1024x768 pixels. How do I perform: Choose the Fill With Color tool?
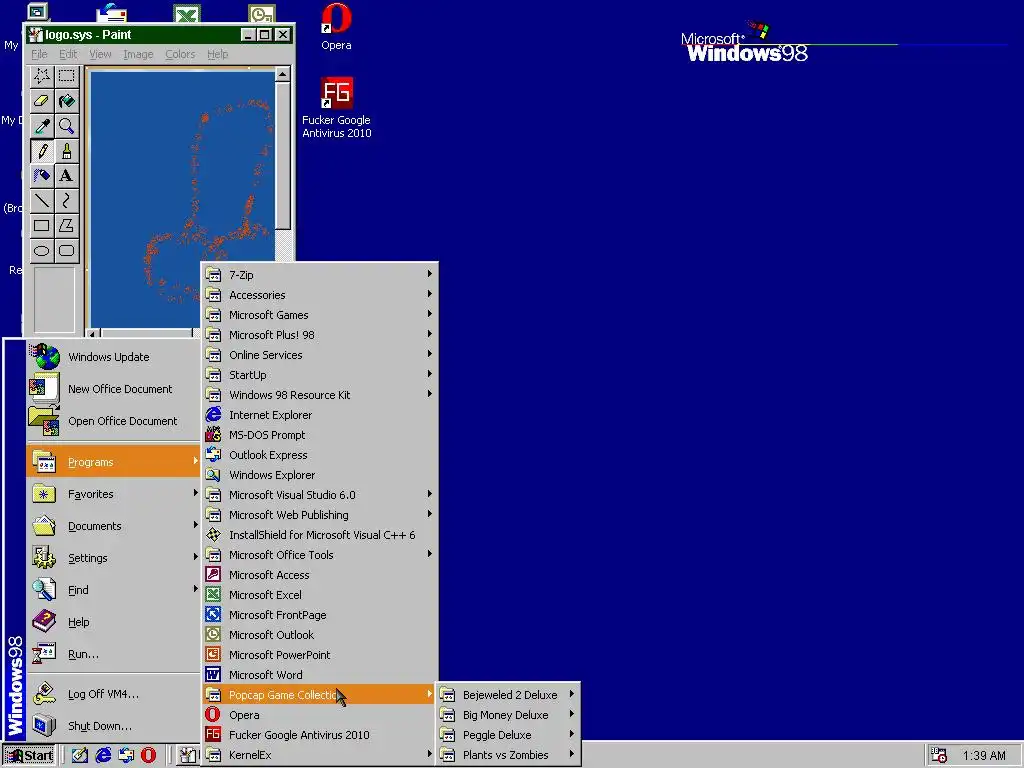(x=67, y=101)
